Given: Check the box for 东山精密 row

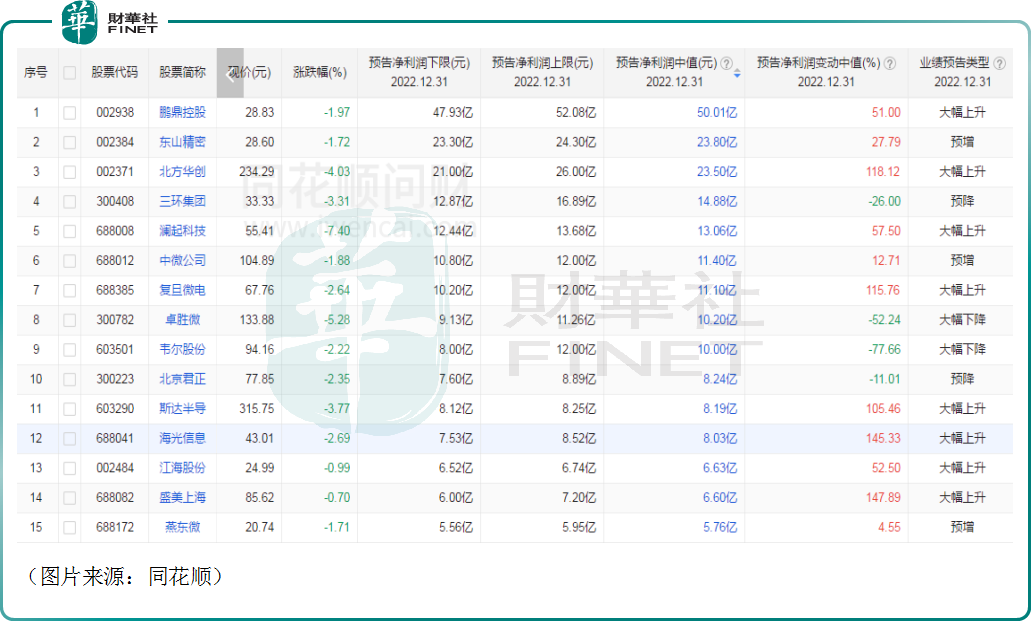Looking at the screenshot, I should pyautogui.click(x=70, y=143).
